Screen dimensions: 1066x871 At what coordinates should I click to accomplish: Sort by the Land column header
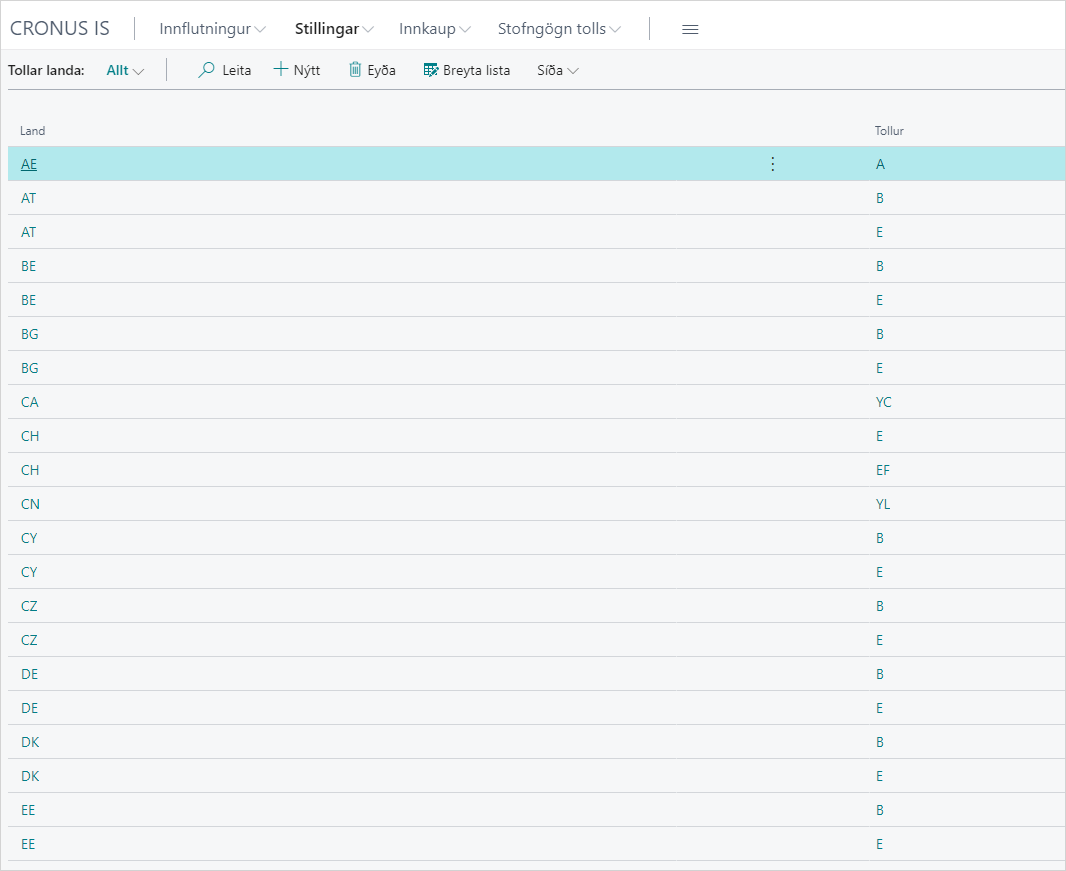[x=33, y=131]
